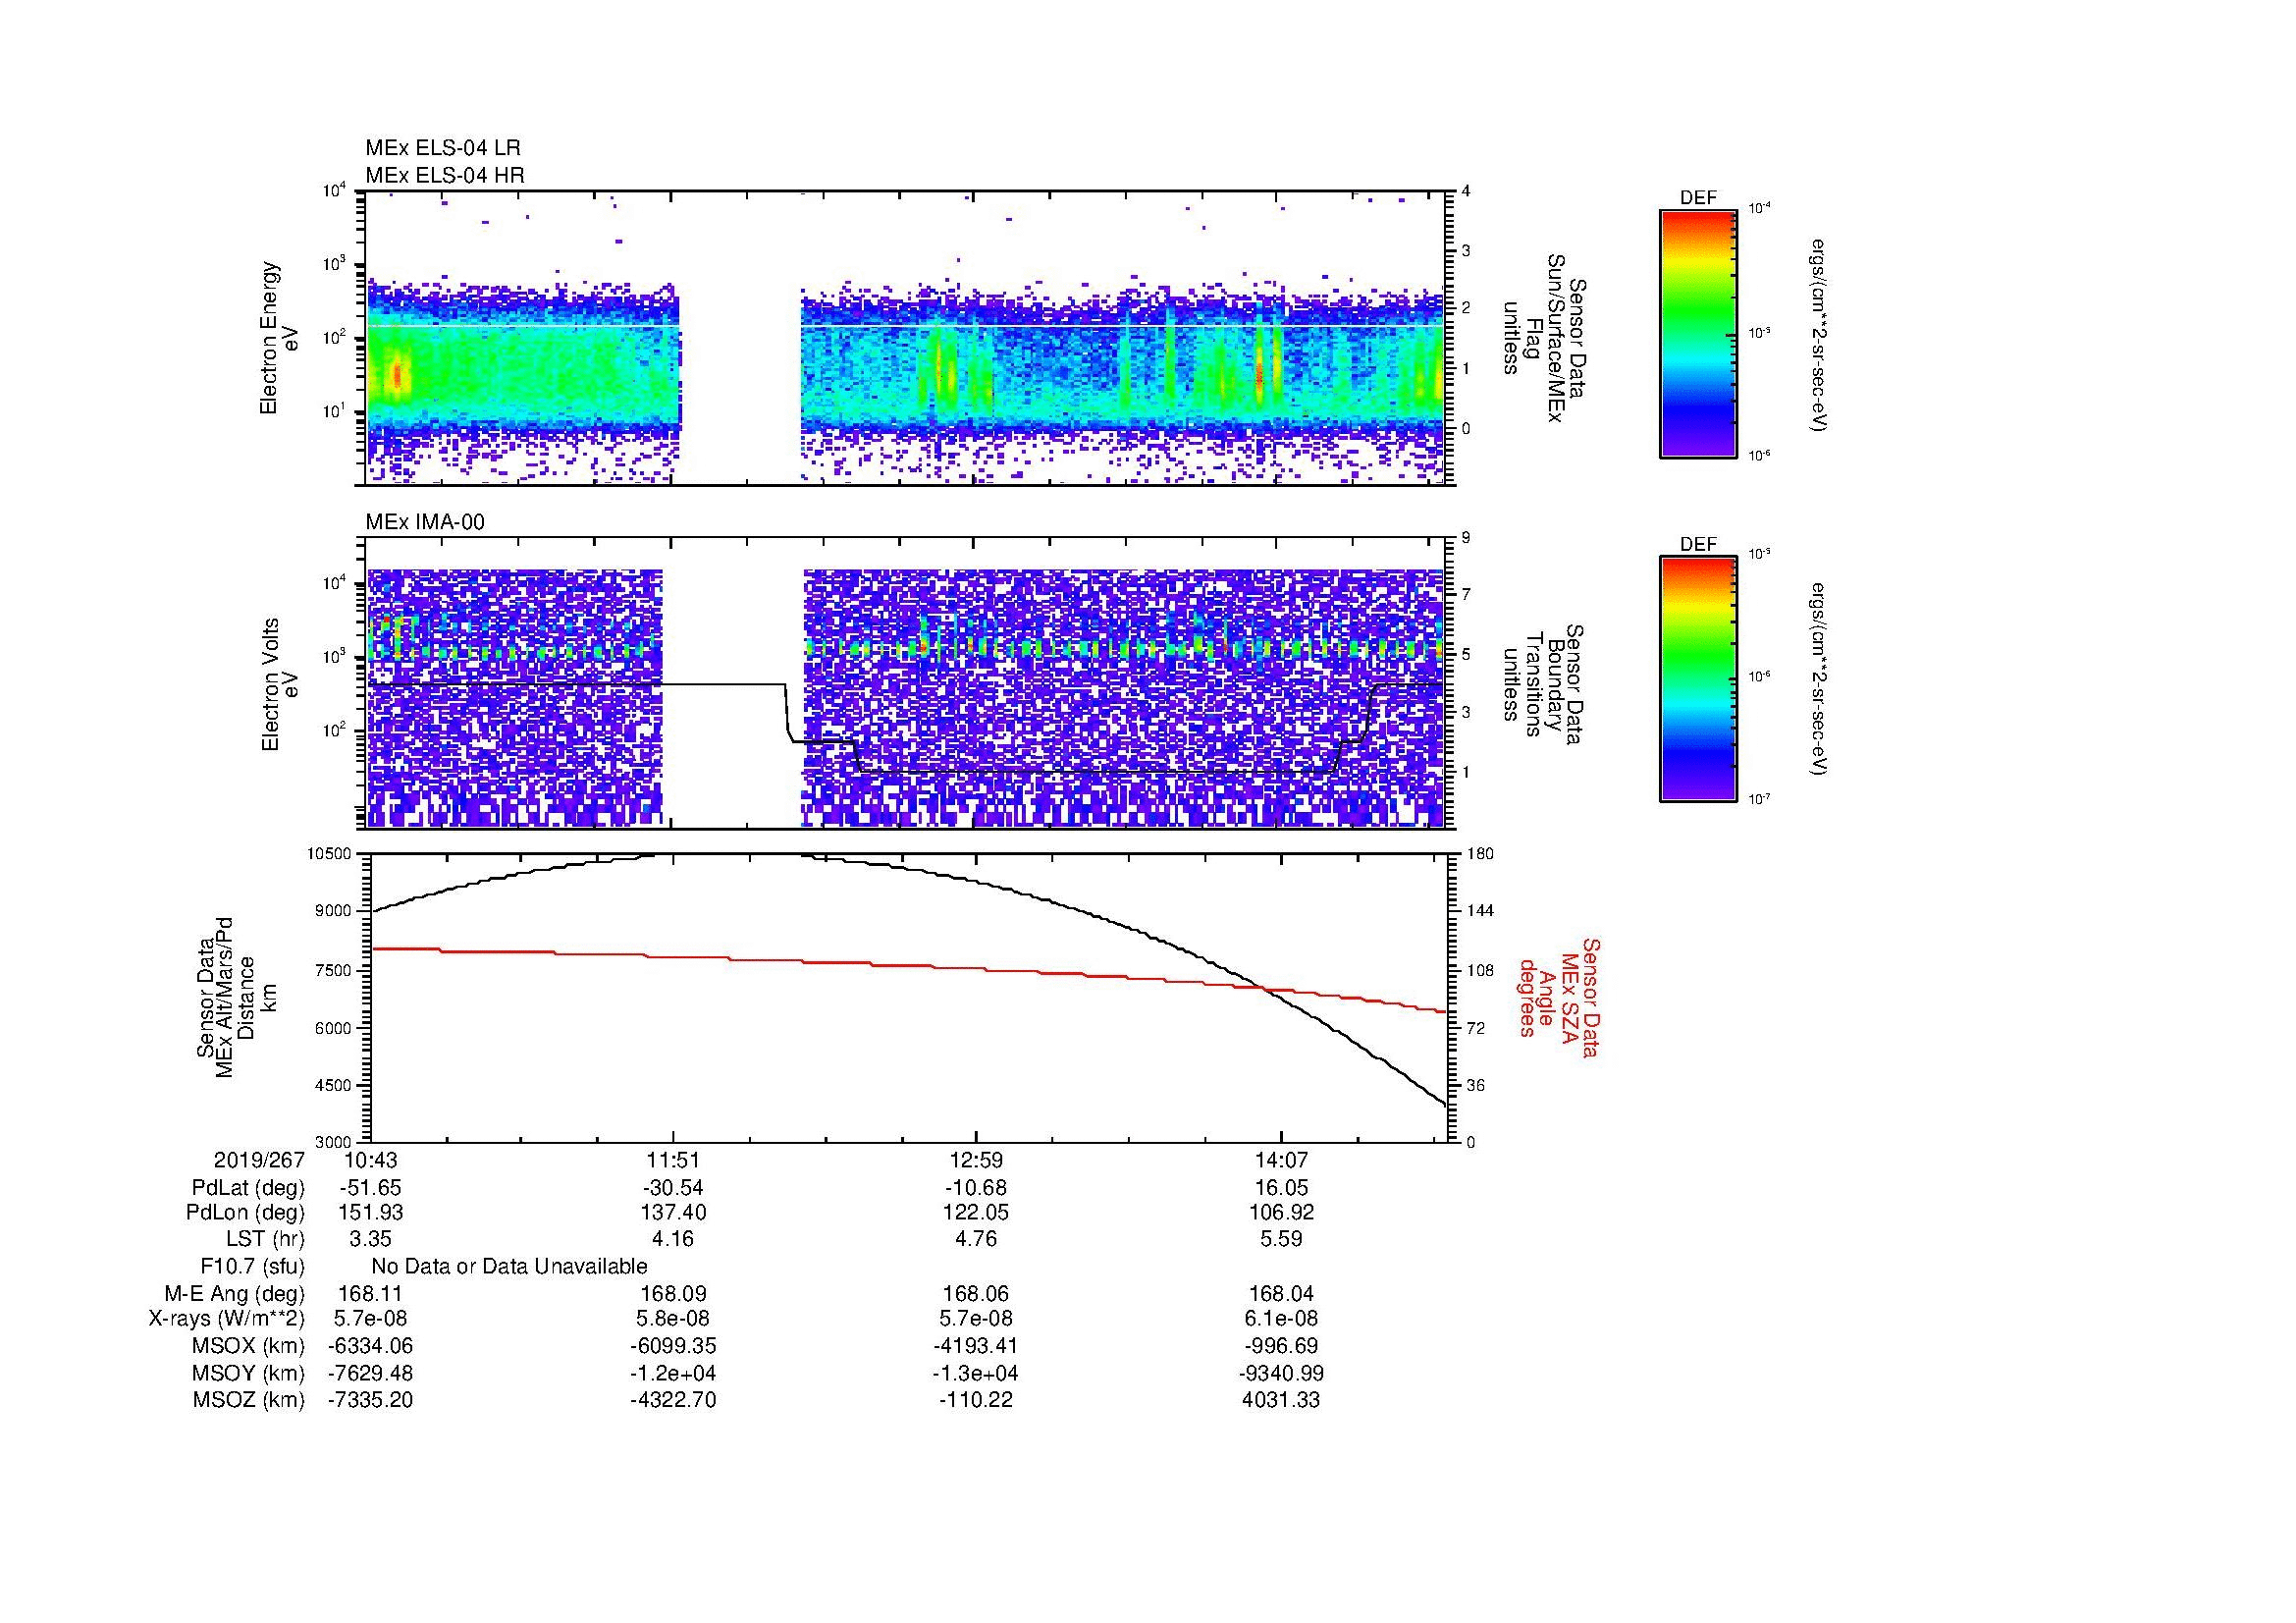Image resolution: width=2296 pixels, height=1623 pixels.
Task: Click the 'Boundary Transitions unitless' axis label
Action: [x=1543, y=684]
